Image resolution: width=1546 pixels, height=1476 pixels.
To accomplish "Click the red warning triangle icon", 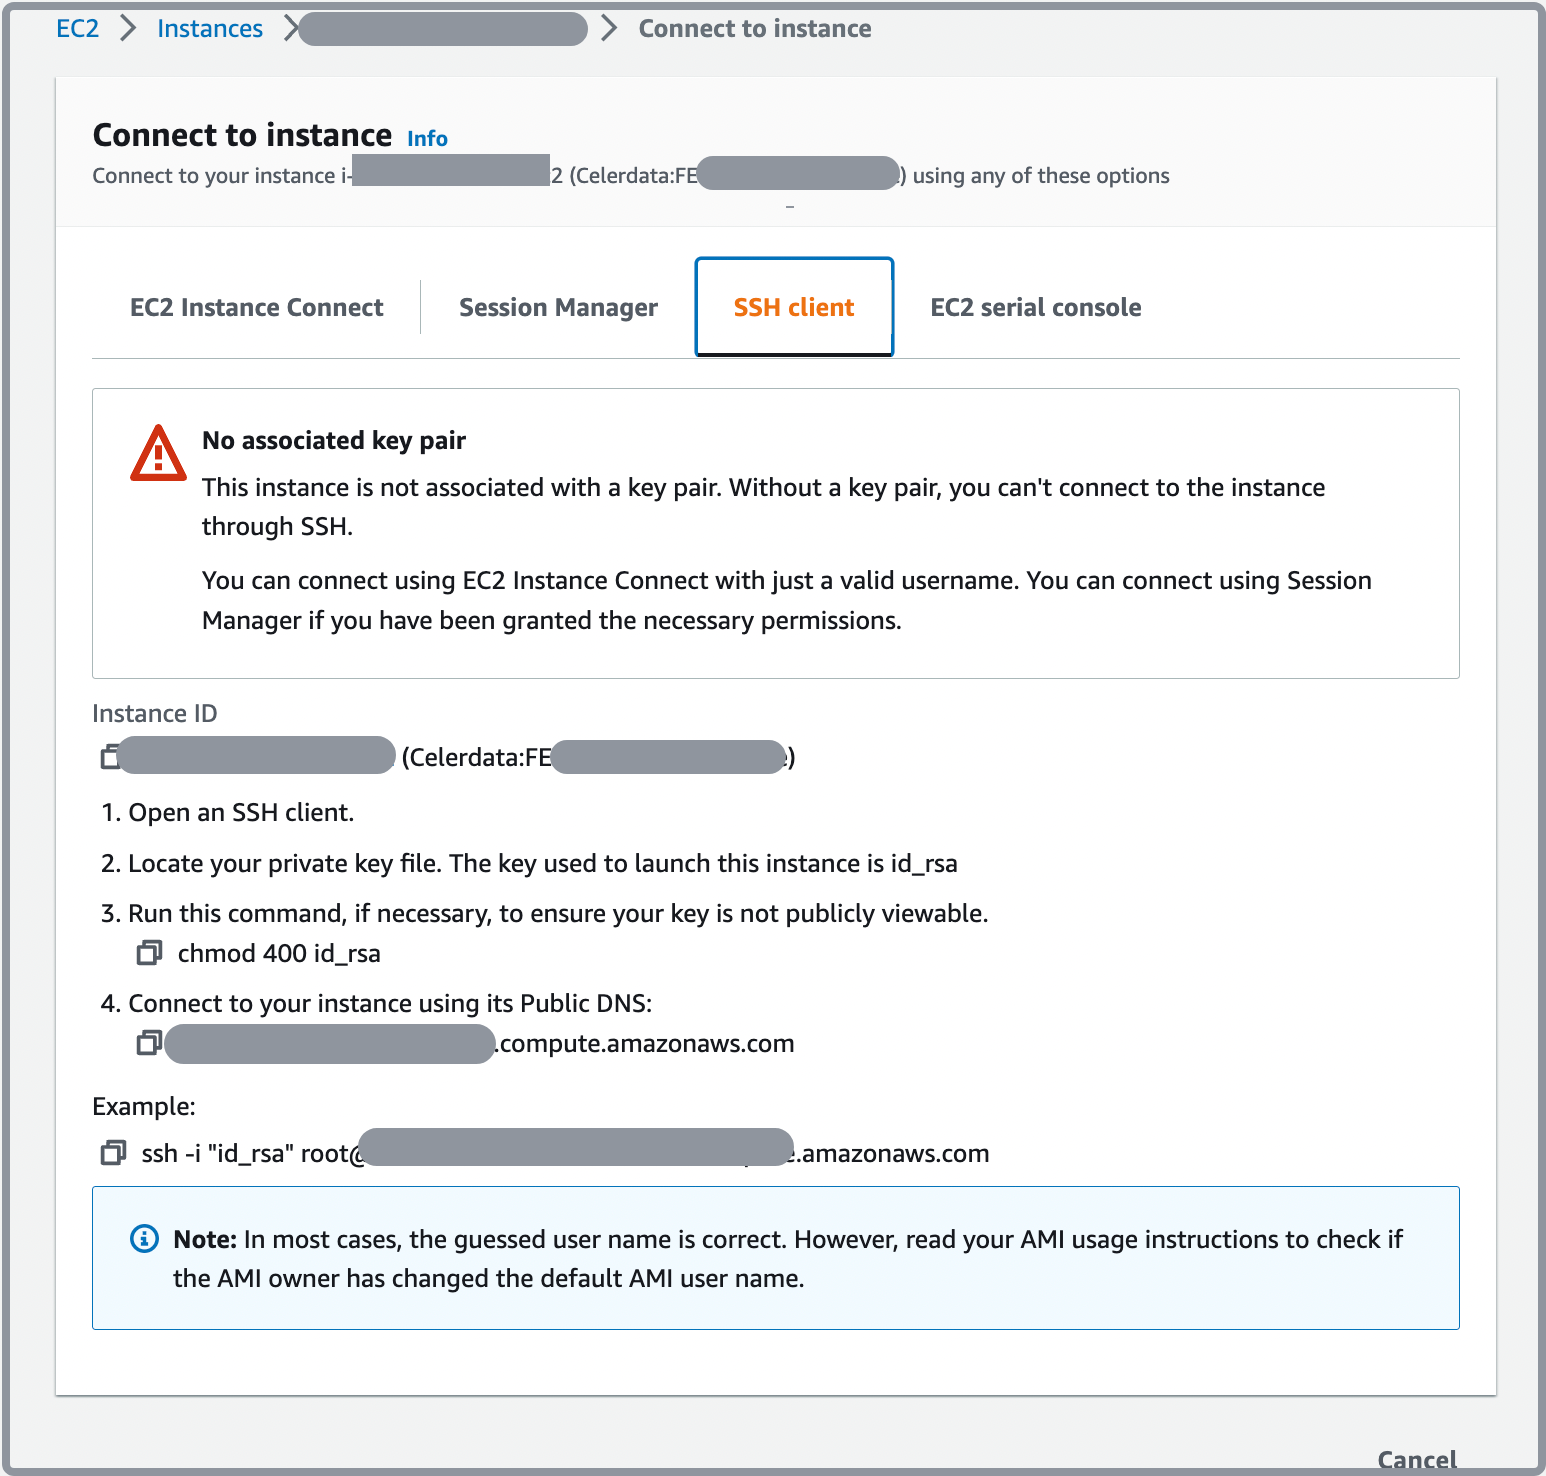I will tap(158, 455).
